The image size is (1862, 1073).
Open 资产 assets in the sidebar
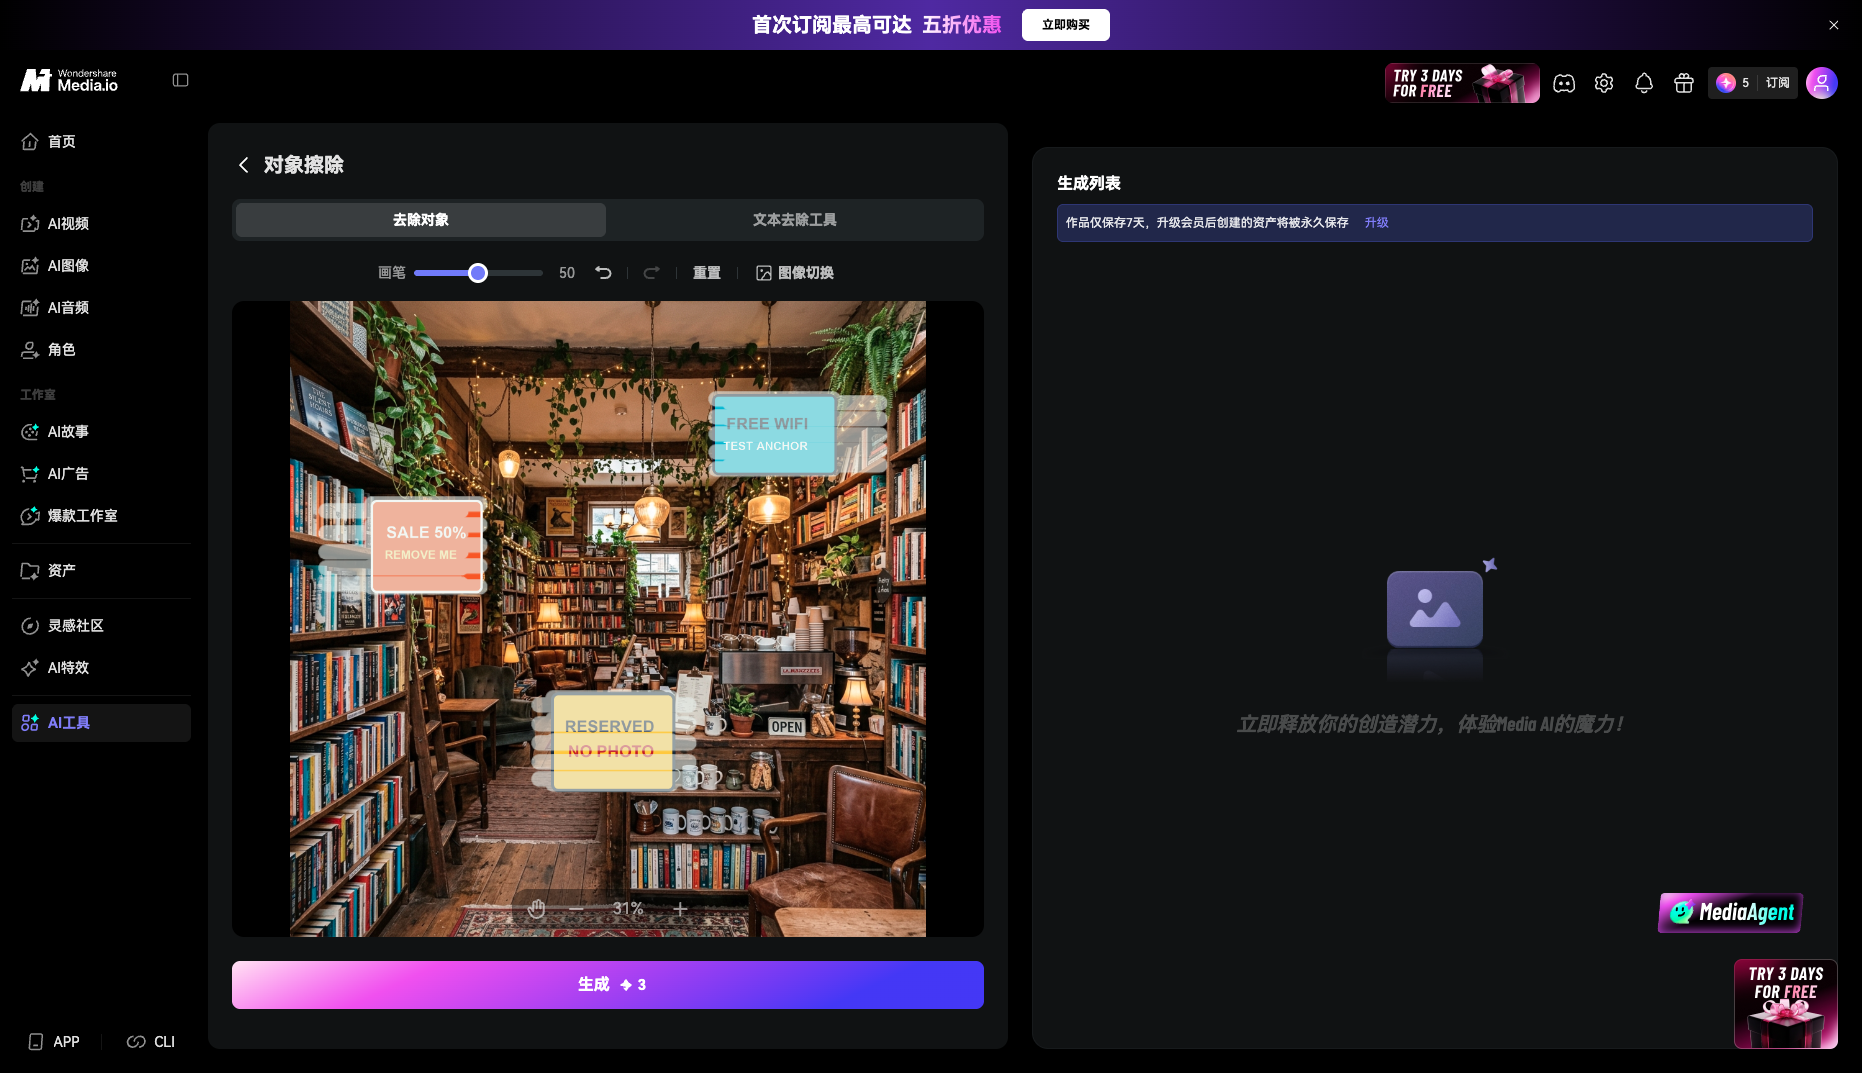pyautogui.click(x=101, y=571)
